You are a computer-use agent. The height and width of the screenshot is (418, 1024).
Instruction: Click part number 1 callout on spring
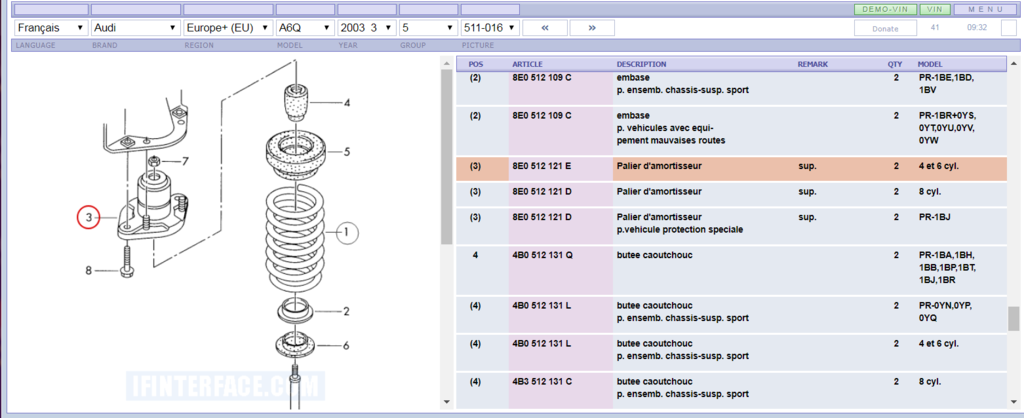coord(345,234)
